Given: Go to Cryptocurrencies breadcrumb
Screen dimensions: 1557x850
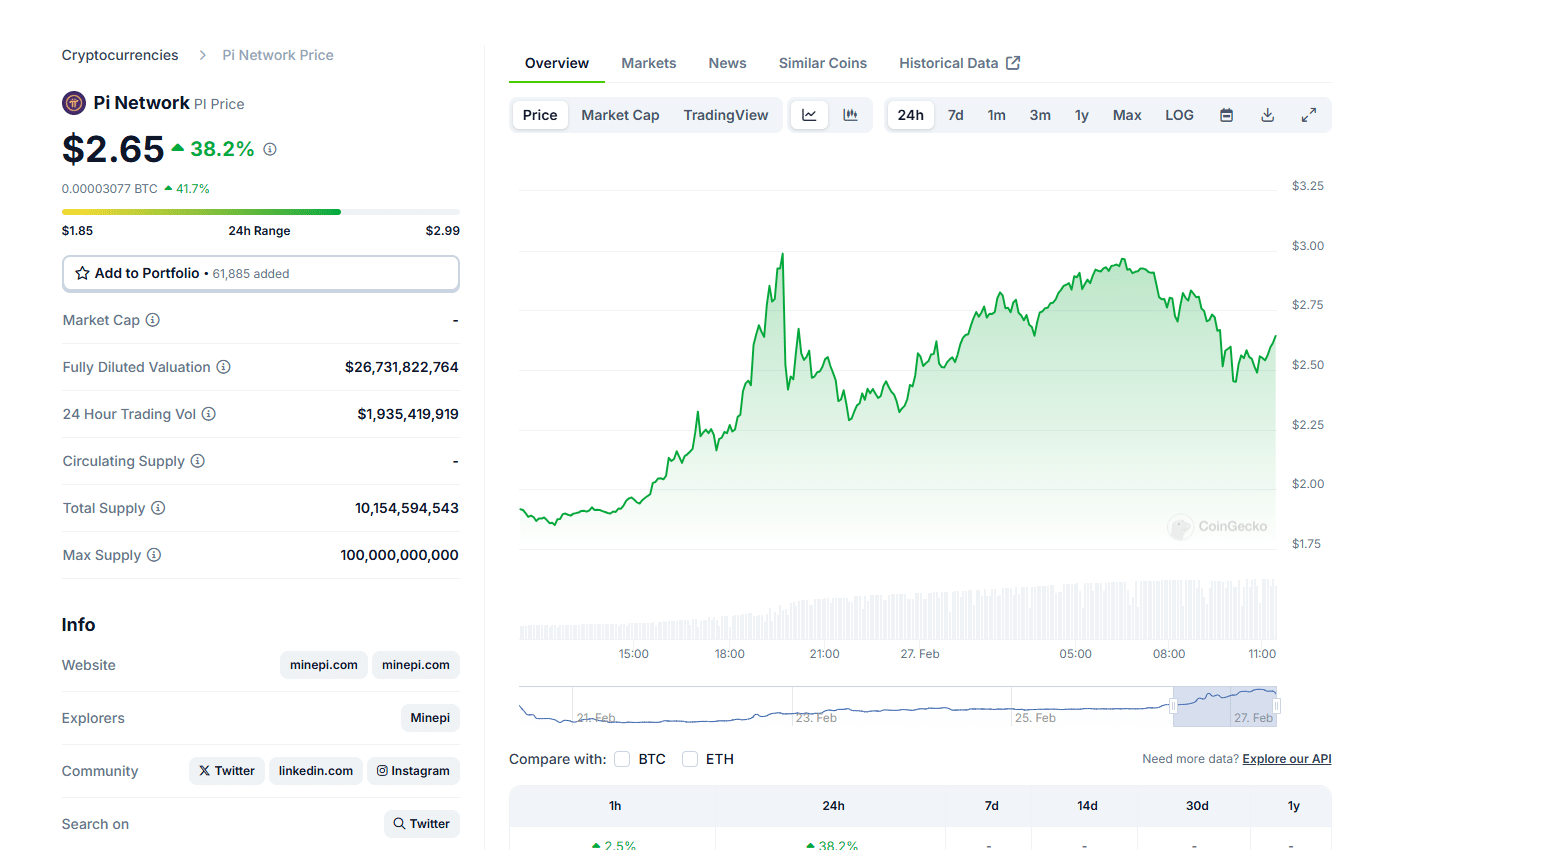Looking at the screenshot, I should click(x=120, y=55).
